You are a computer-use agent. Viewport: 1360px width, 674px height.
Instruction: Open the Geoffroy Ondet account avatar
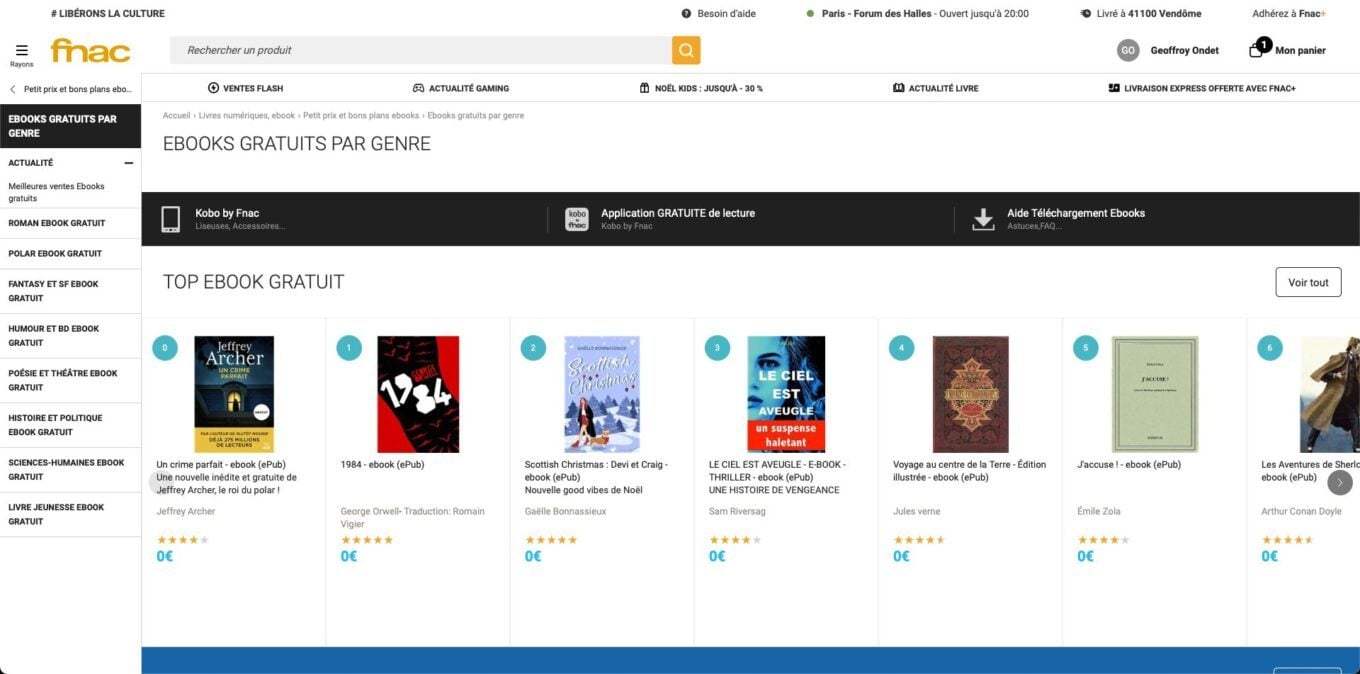coord(1128,50)
